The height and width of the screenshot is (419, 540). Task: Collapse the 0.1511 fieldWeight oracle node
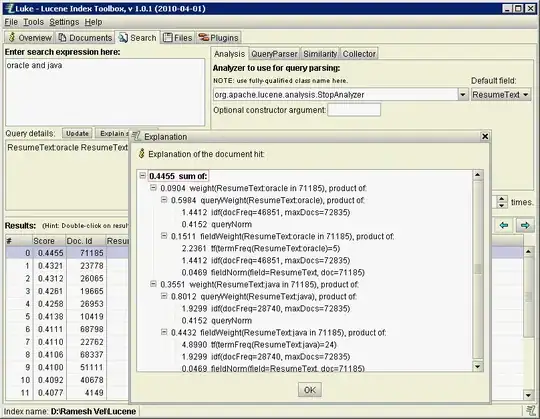tap(164, 236)
